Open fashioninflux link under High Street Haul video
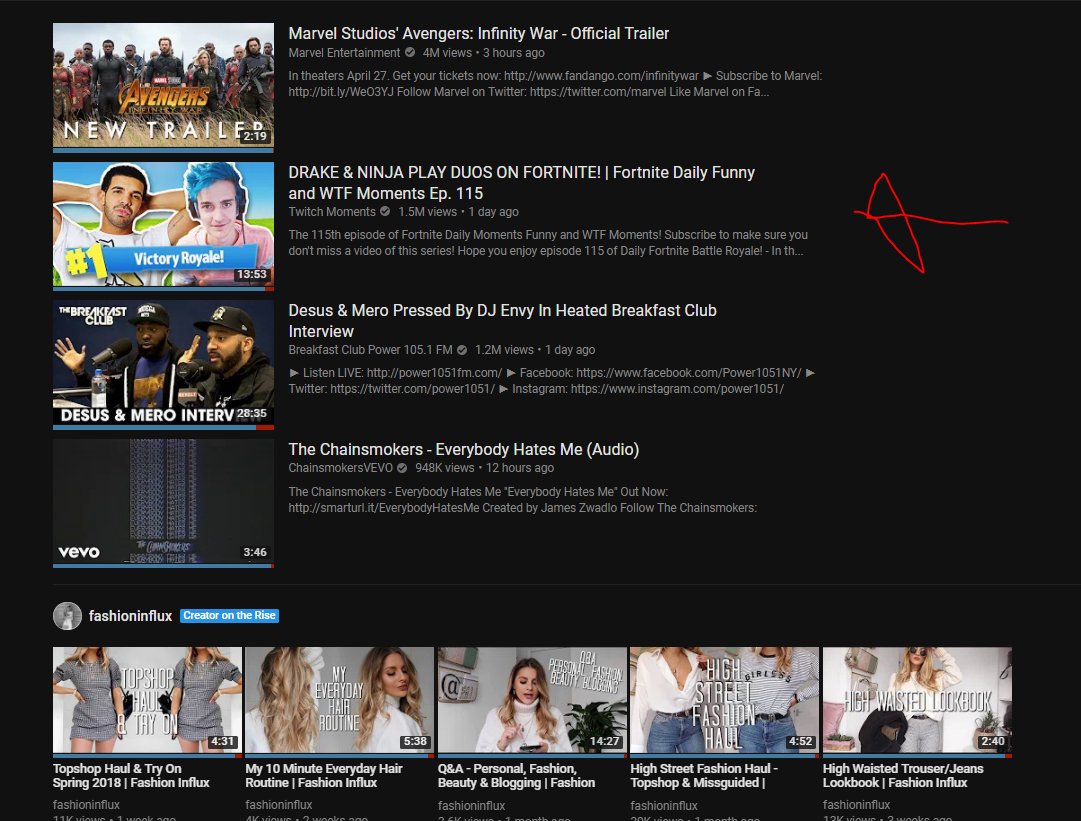The width and height of the screenshot is (1081, 821). coord(664,804)
